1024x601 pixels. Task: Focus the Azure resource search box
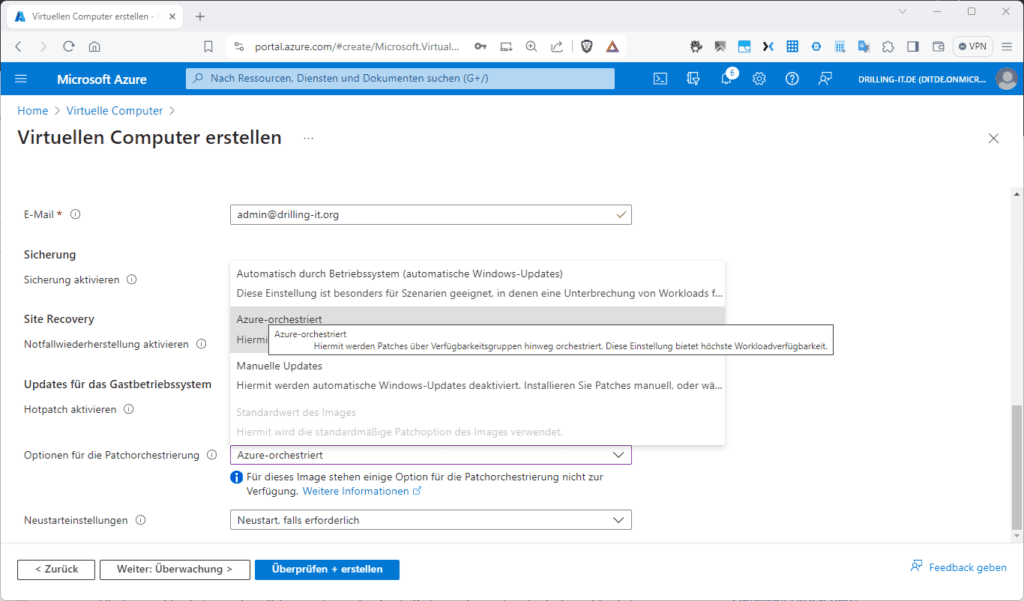[x=400, y=78]
